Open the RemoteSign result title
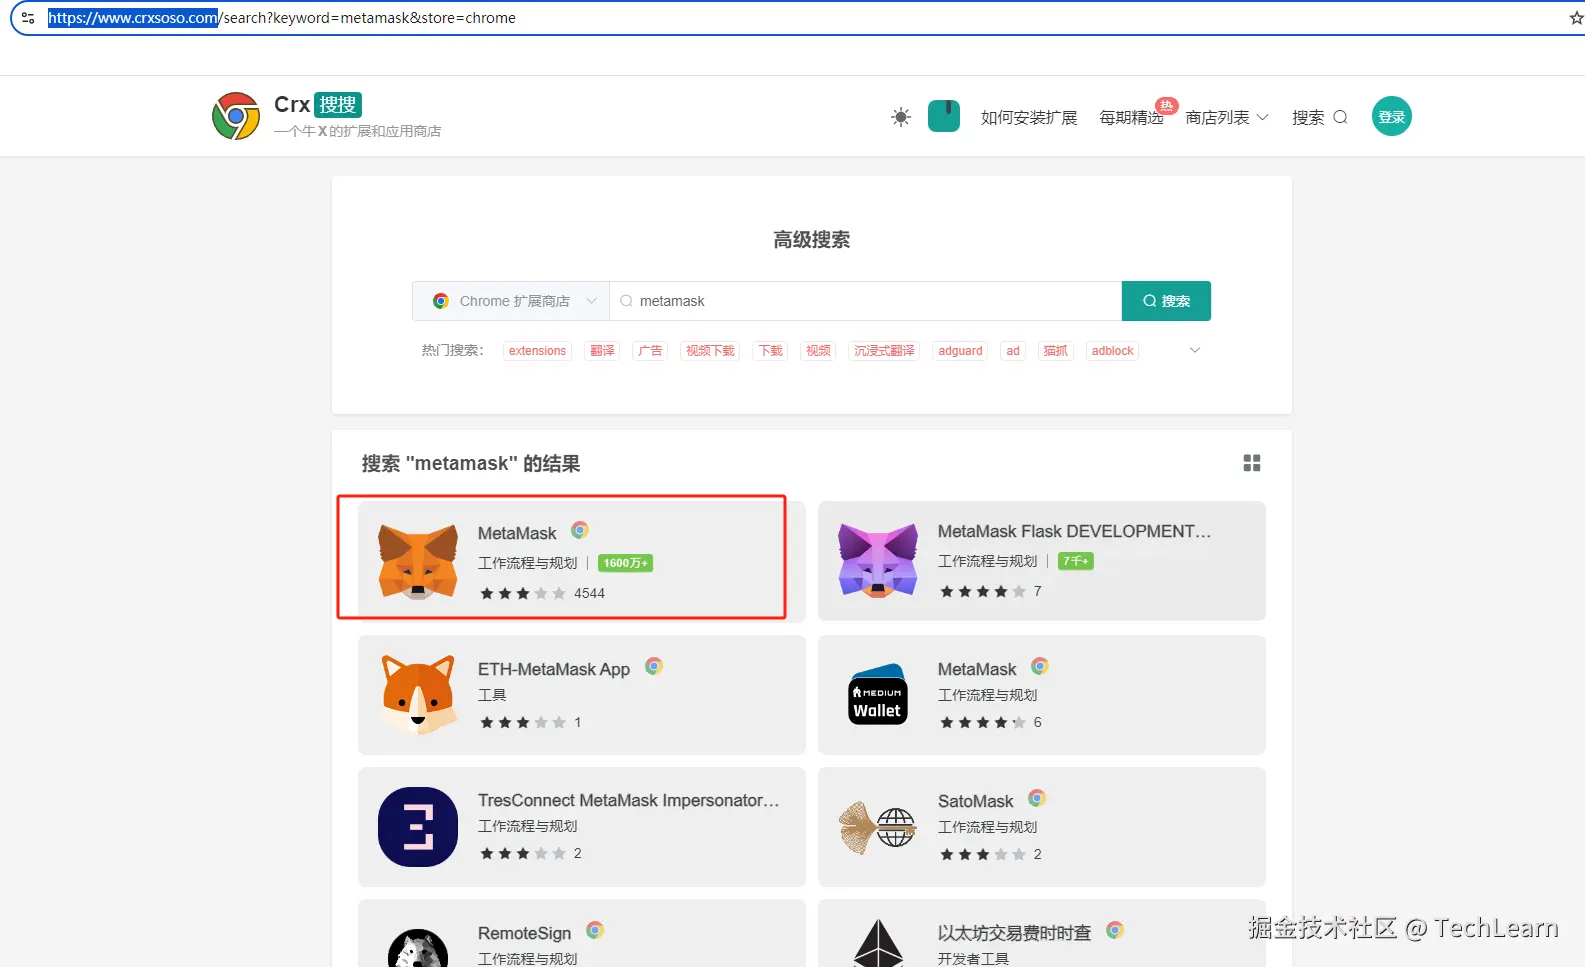This screenshot has width=1585, height=967. (524, 933)
